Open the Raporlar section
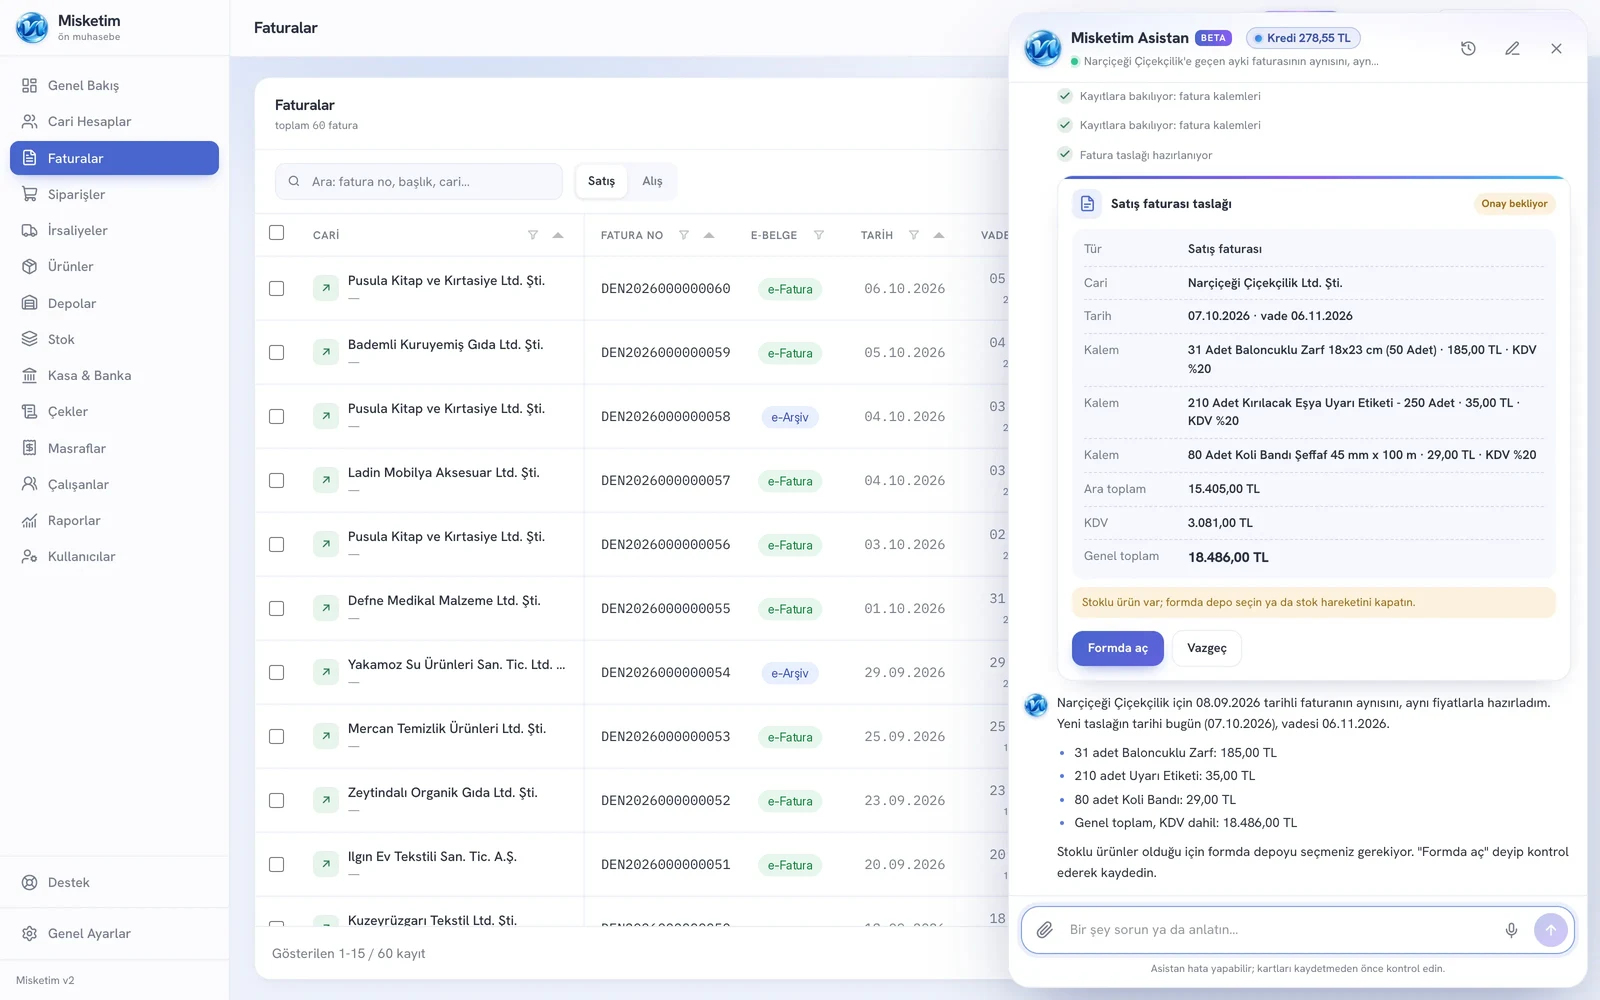 click(114, 521)
